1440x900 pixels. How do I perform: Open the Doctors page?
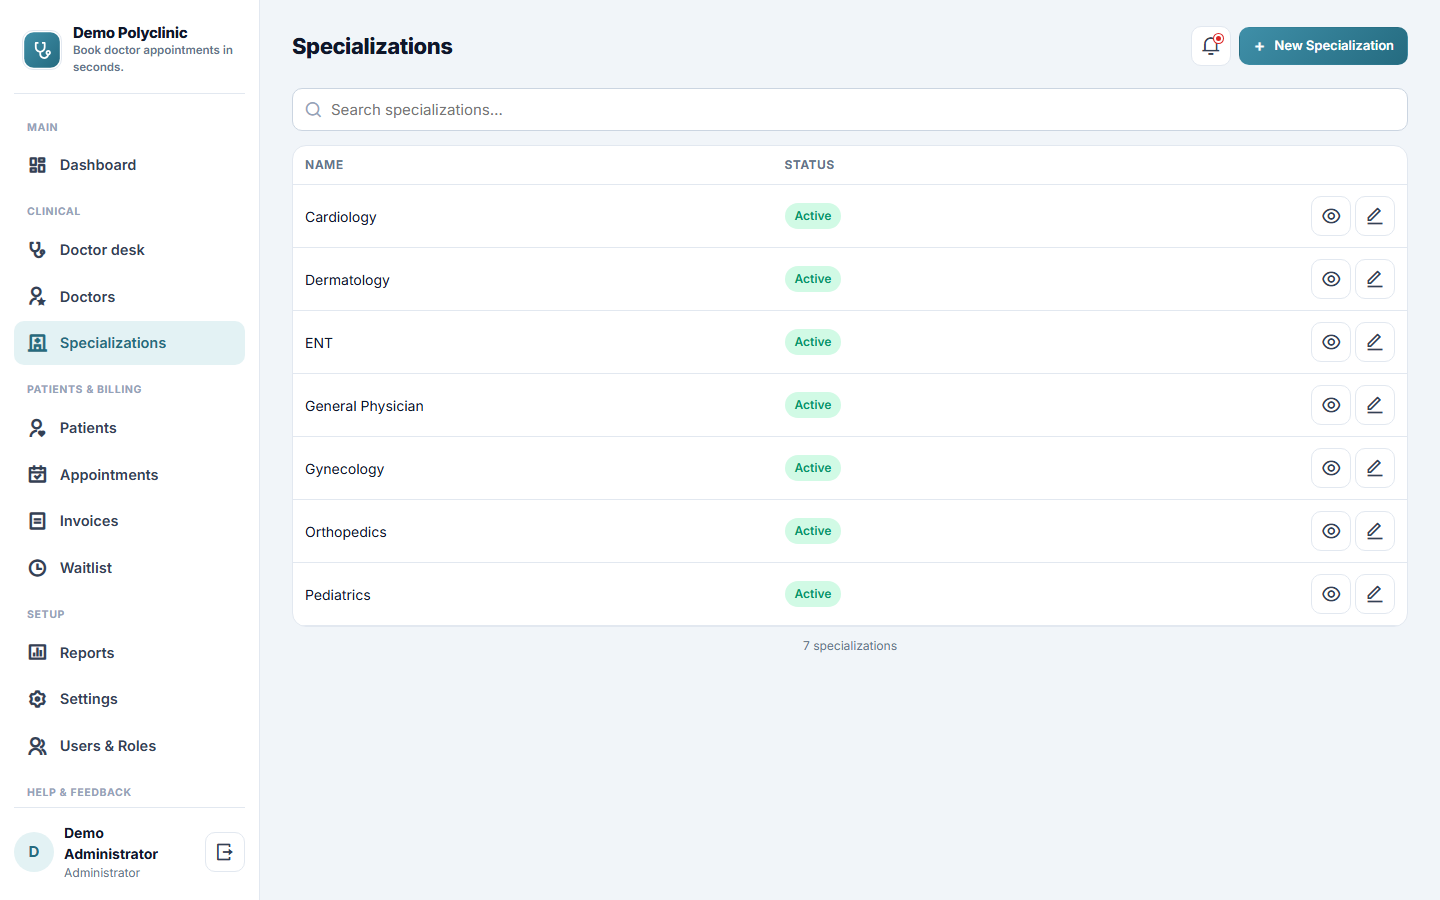click(129, 297)
